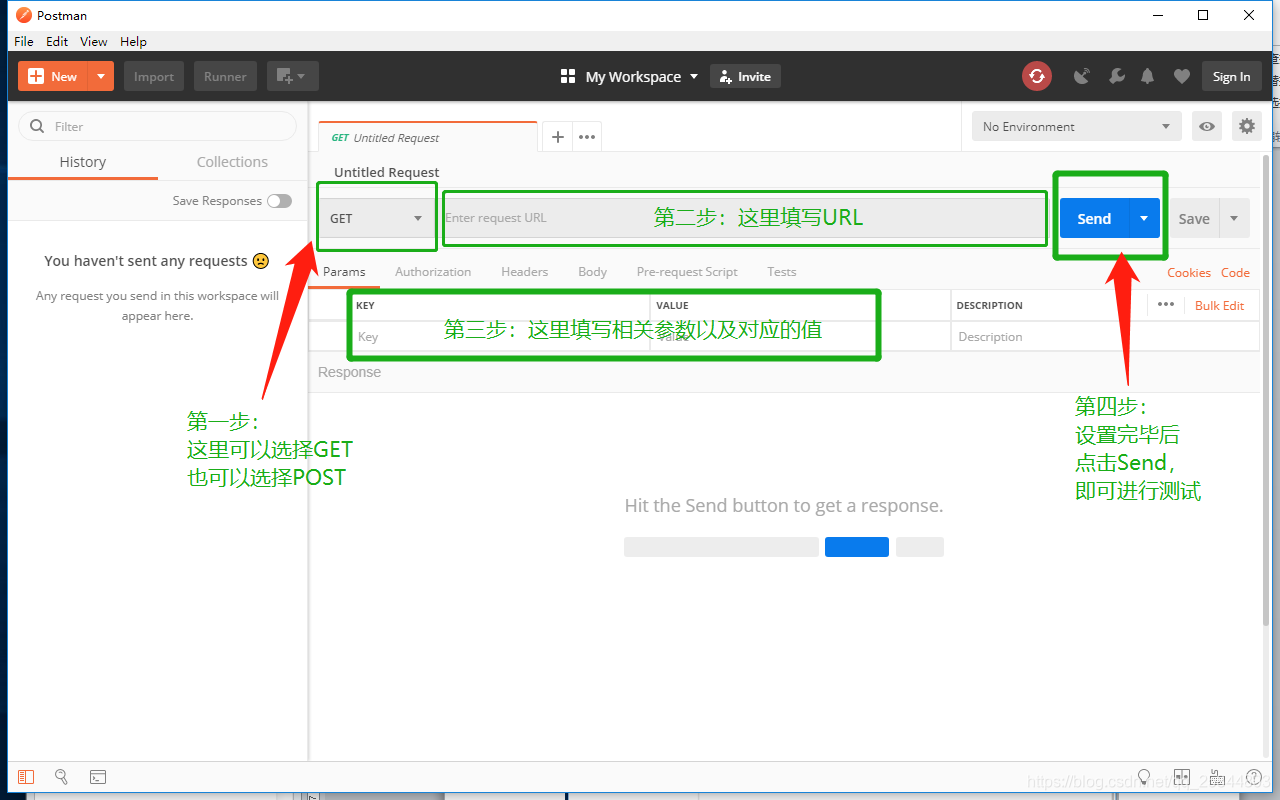Screen dimensions: 1280x800
Task: Open environment quick look eye icon
Action: pos(1208,126)
